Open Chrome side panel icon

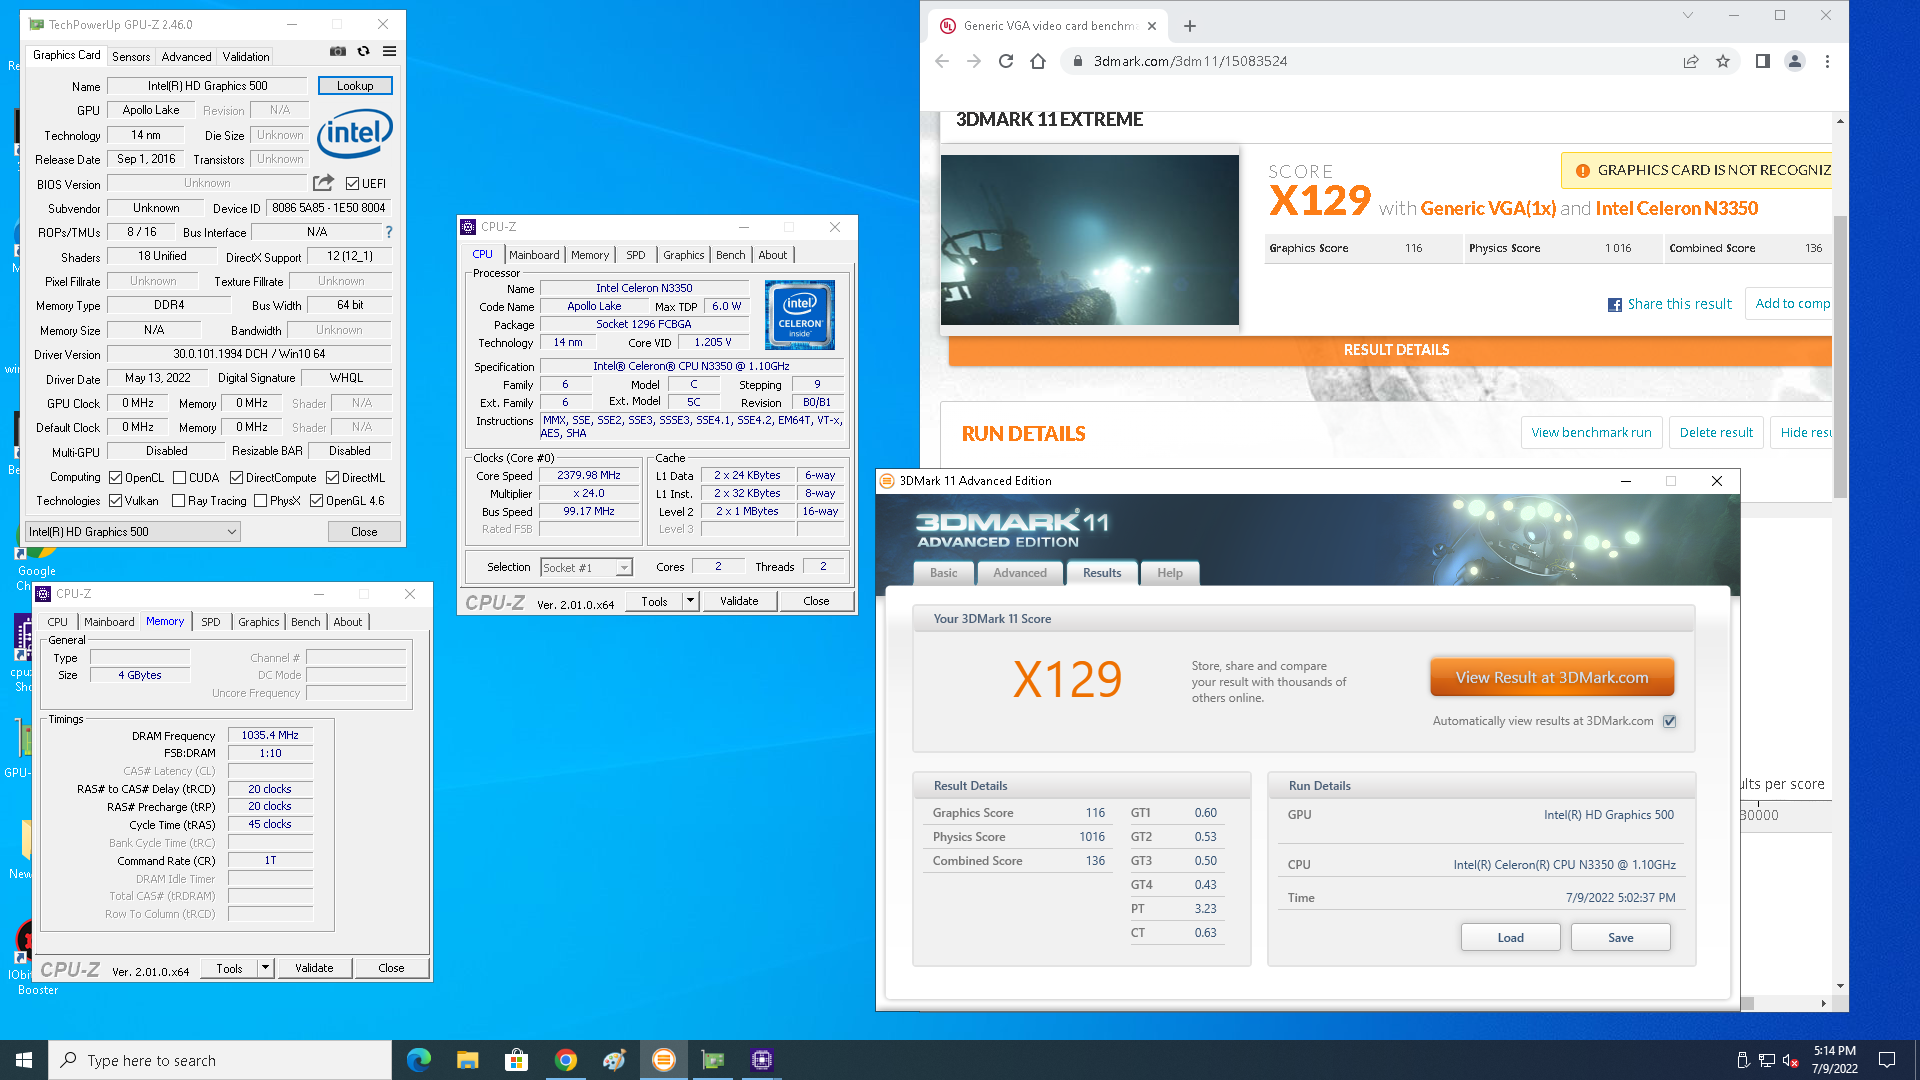point(1763,61)
